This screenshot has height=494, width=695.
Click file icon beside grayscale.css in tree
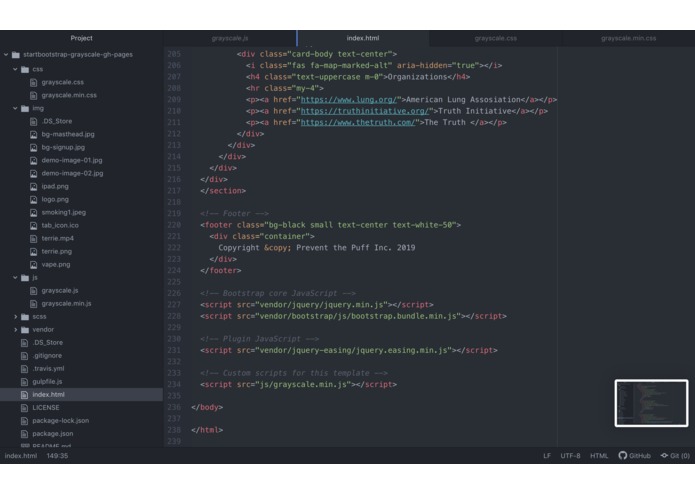coord(33,82)
